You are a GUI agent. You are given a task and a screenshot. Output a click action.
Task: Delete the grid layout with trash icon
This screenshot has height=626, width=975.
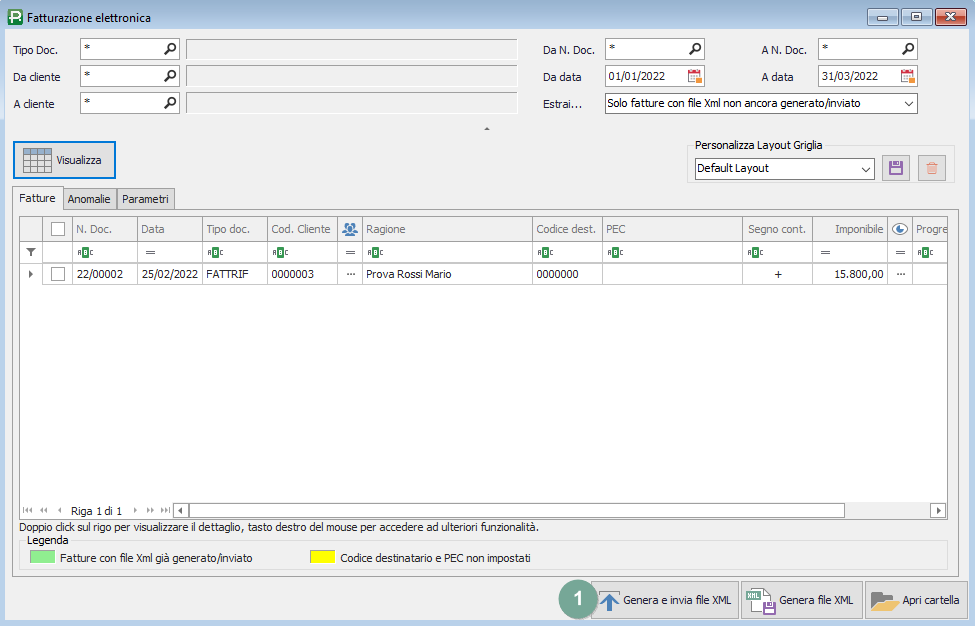[x=932, y=168]
